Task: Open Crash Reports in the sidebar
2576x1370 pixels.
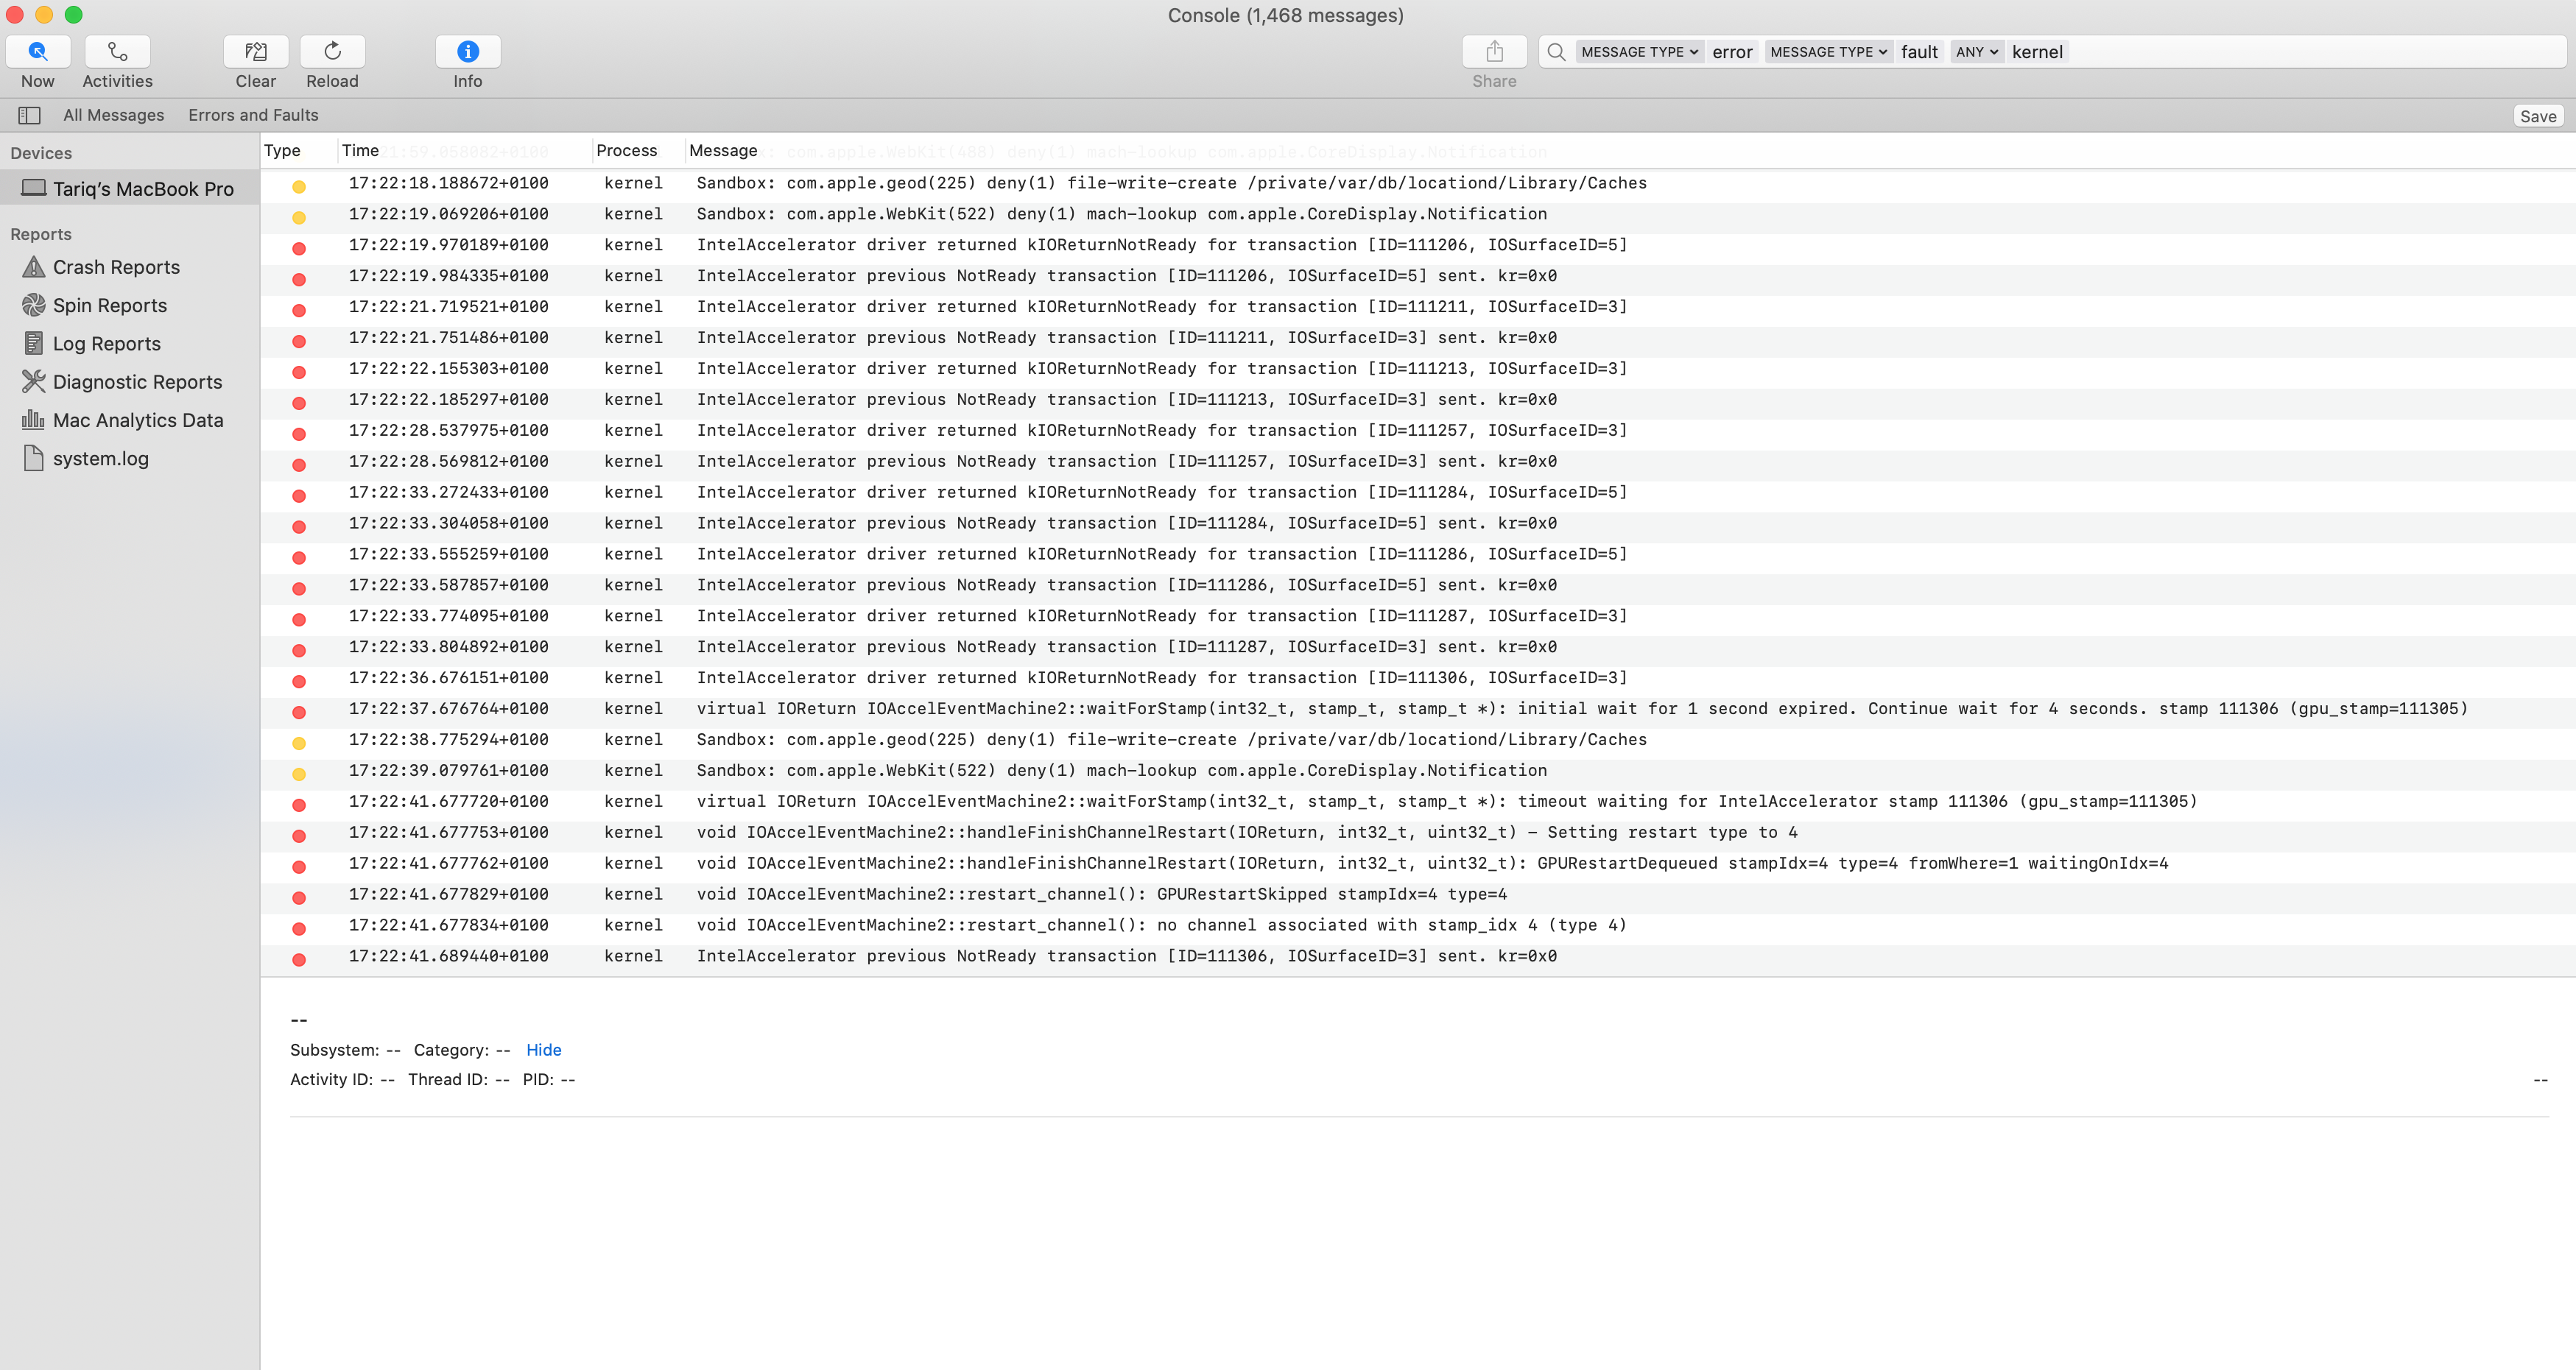Action: 116,267
